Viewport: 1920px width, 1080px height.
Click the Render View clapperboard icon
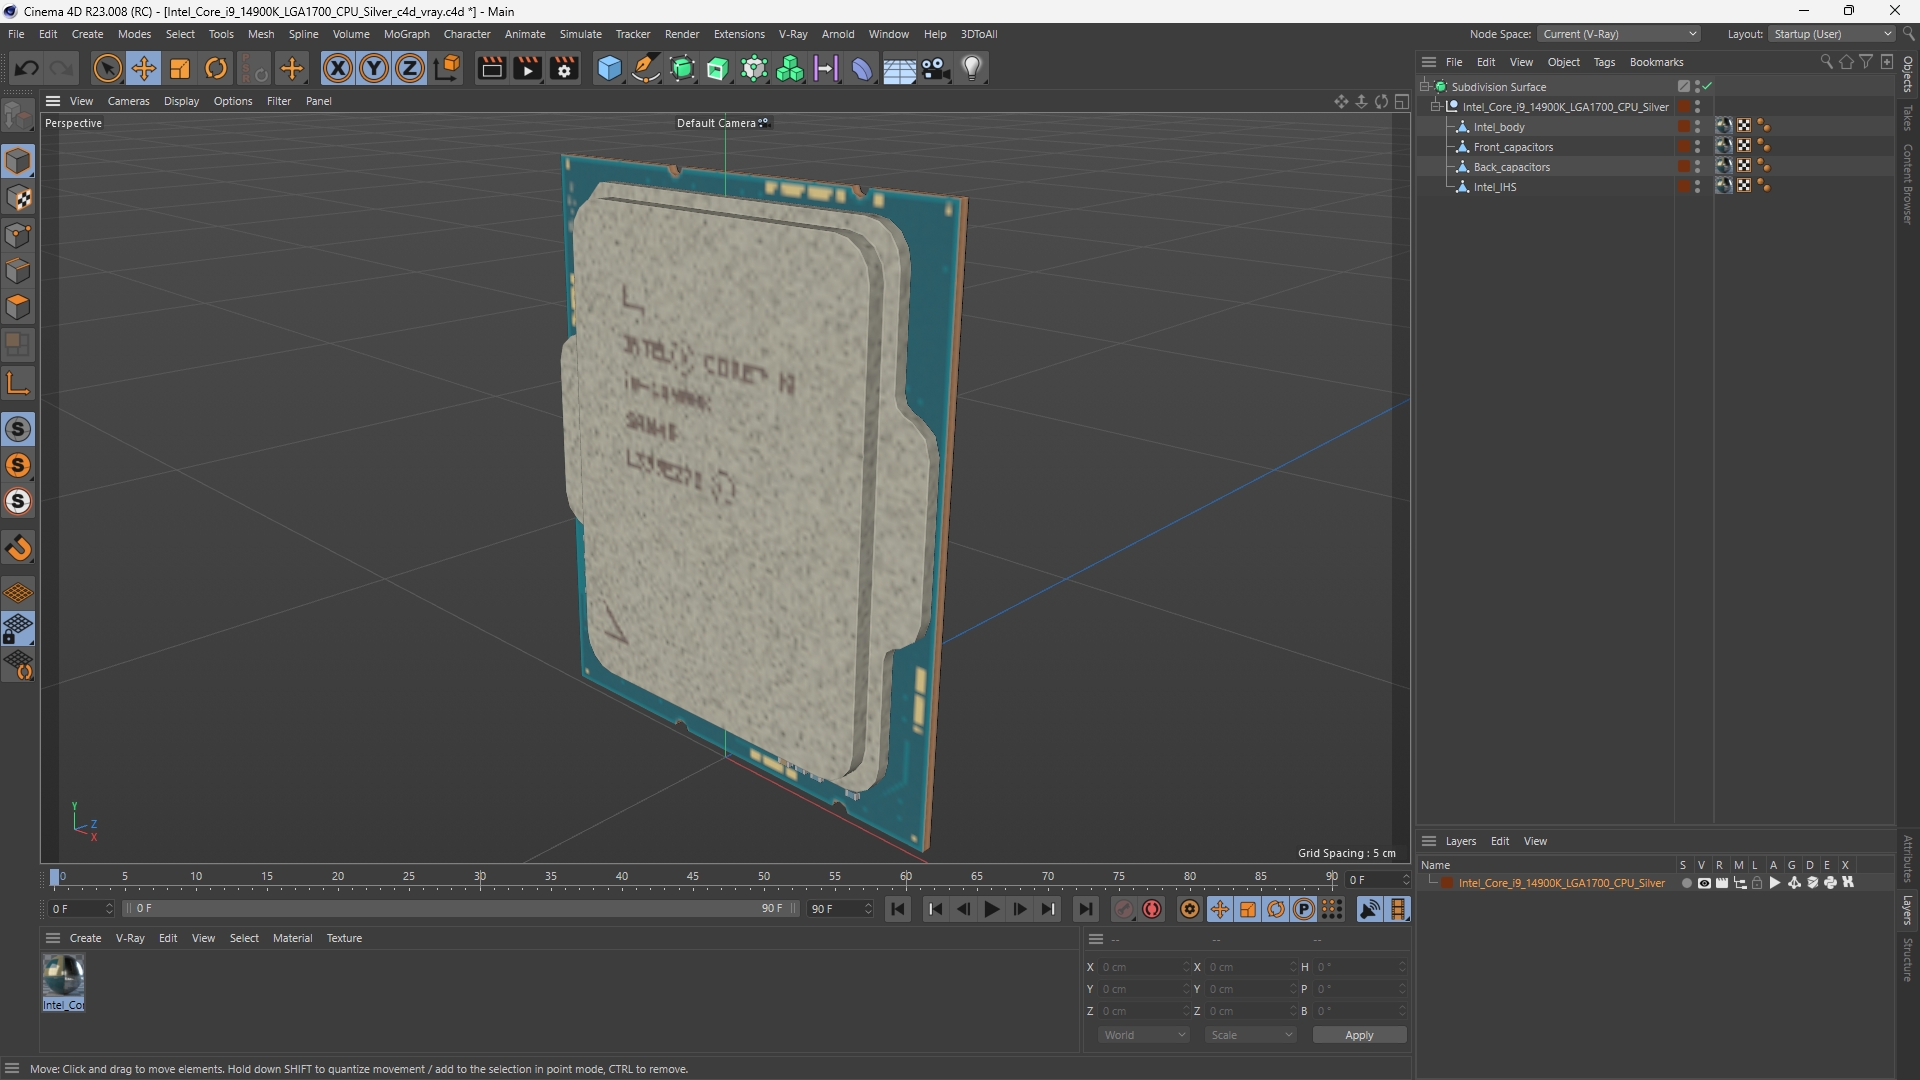pos(491,68)
